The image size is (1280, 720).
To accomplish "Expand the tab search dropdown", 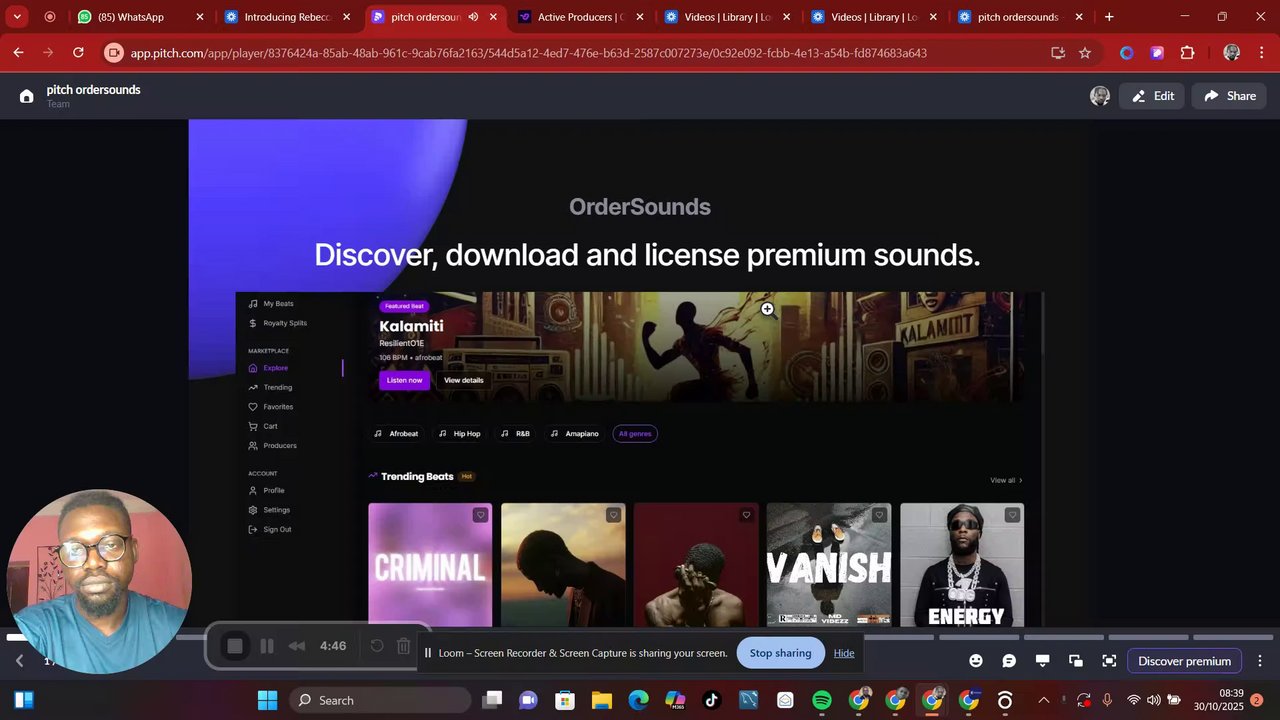I will [x=17, y=17].
